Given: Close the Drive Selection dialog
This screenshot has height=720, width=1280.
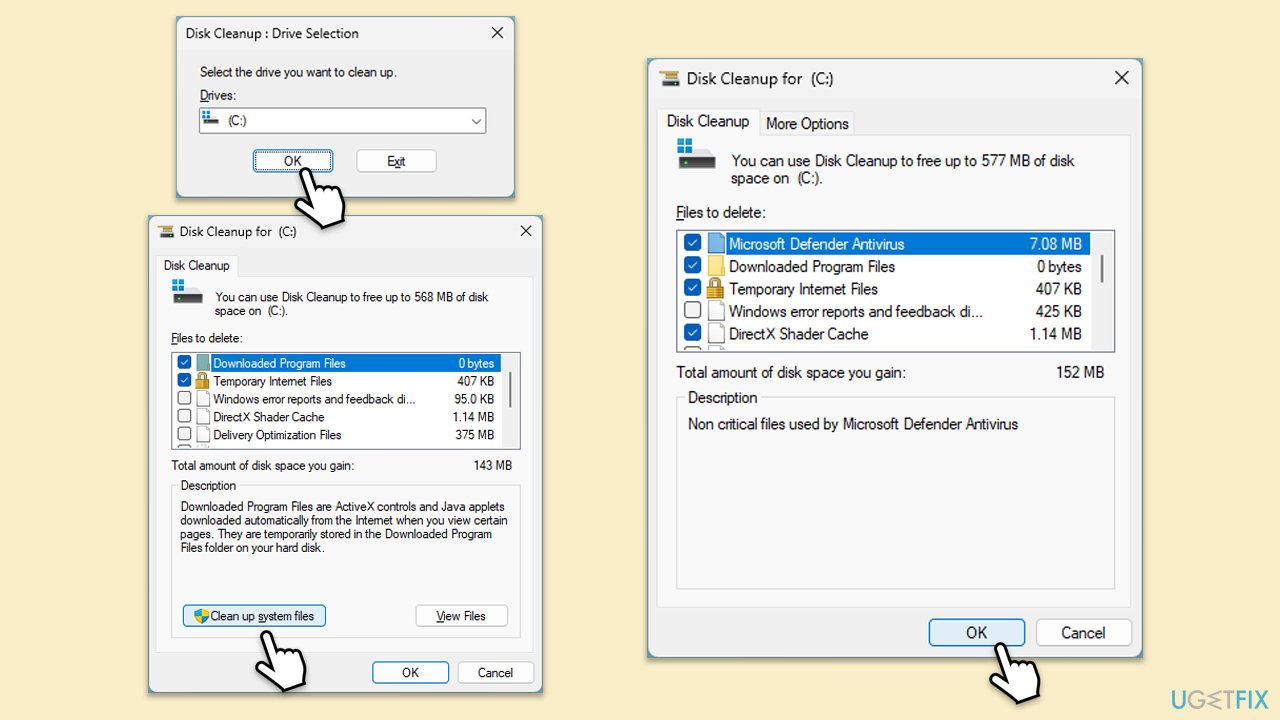Looking at the screenshot, I should click(497, 33).
